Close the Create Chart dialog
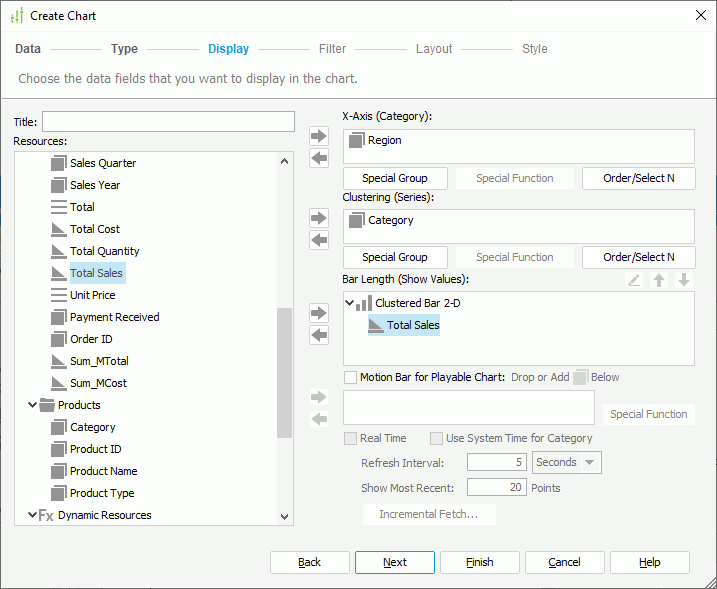The width and height of the screenshot is (717, 589). coord(701,16)
